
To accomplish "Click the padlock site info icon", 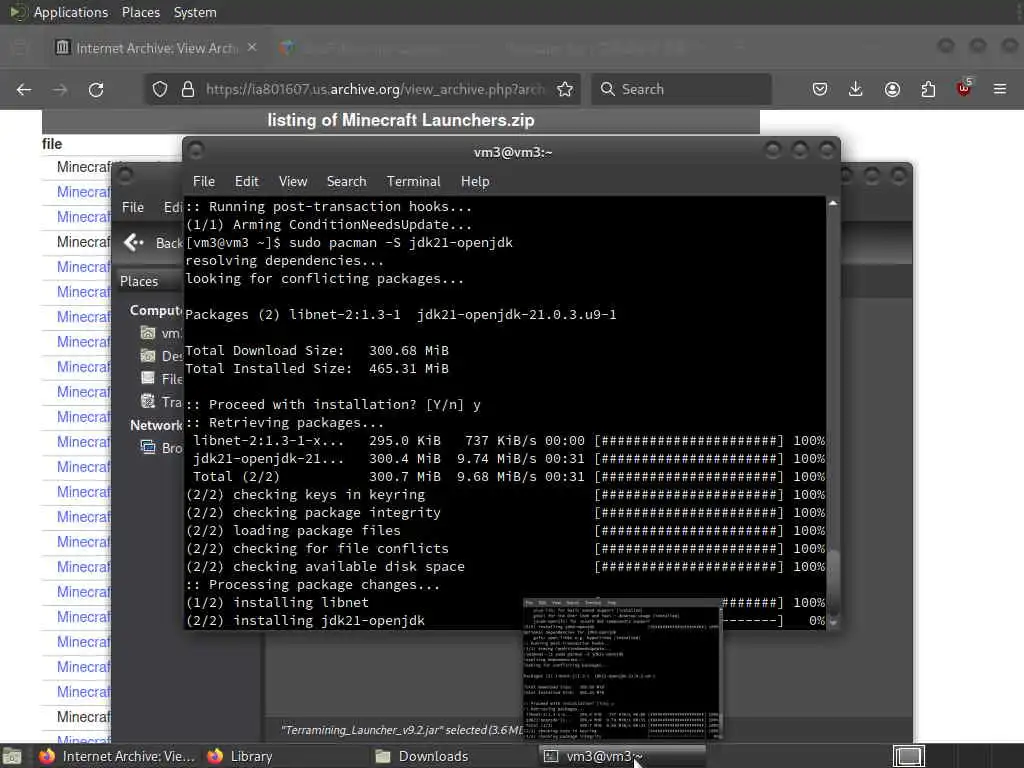I will (x=188, y=89).
